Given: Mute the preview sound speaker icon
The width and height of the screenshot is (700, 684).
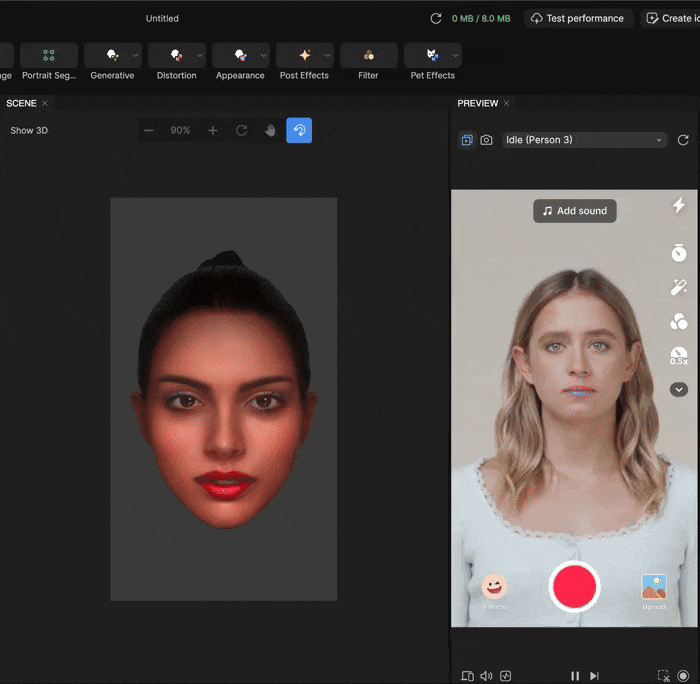Looking at the screenshot, I should [x=486, y=676].
